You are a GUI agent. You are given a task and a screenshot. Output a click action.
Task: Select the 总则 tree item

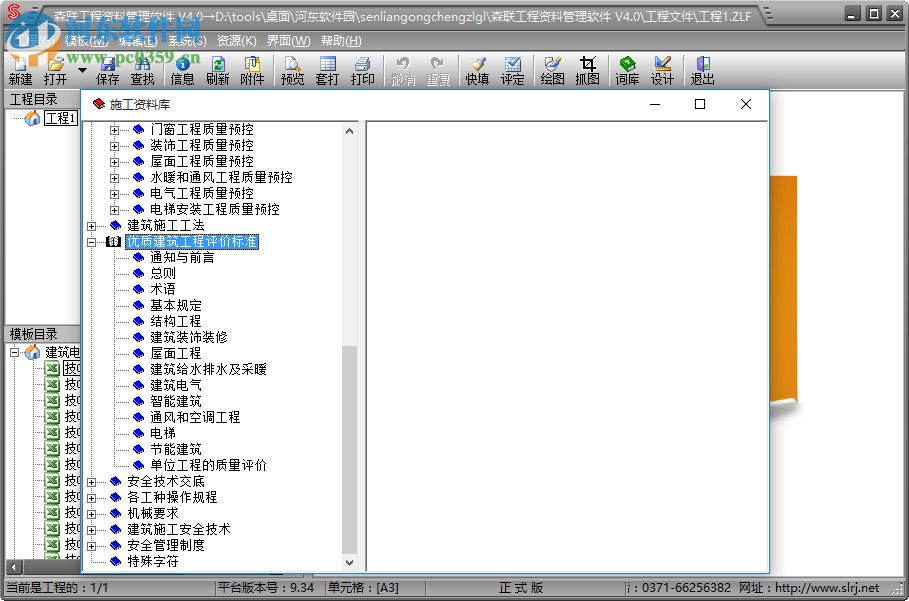(163, 273)
